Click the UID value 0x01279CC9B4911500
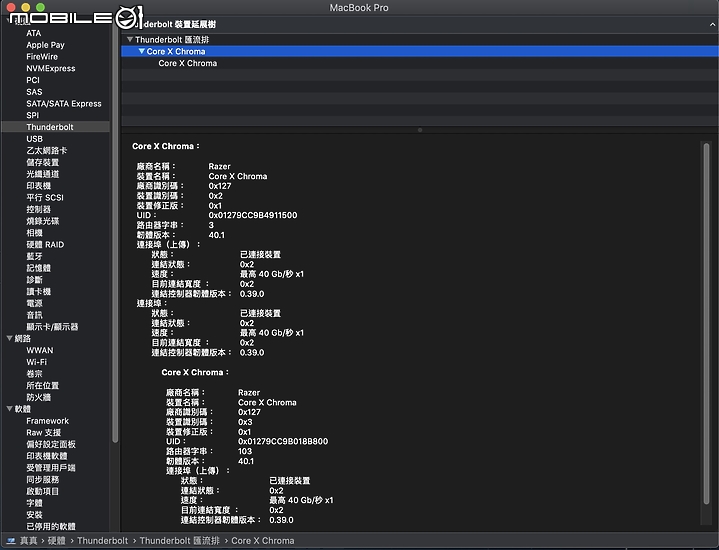This screenshot has width=719, height=550. coord(253,215)
